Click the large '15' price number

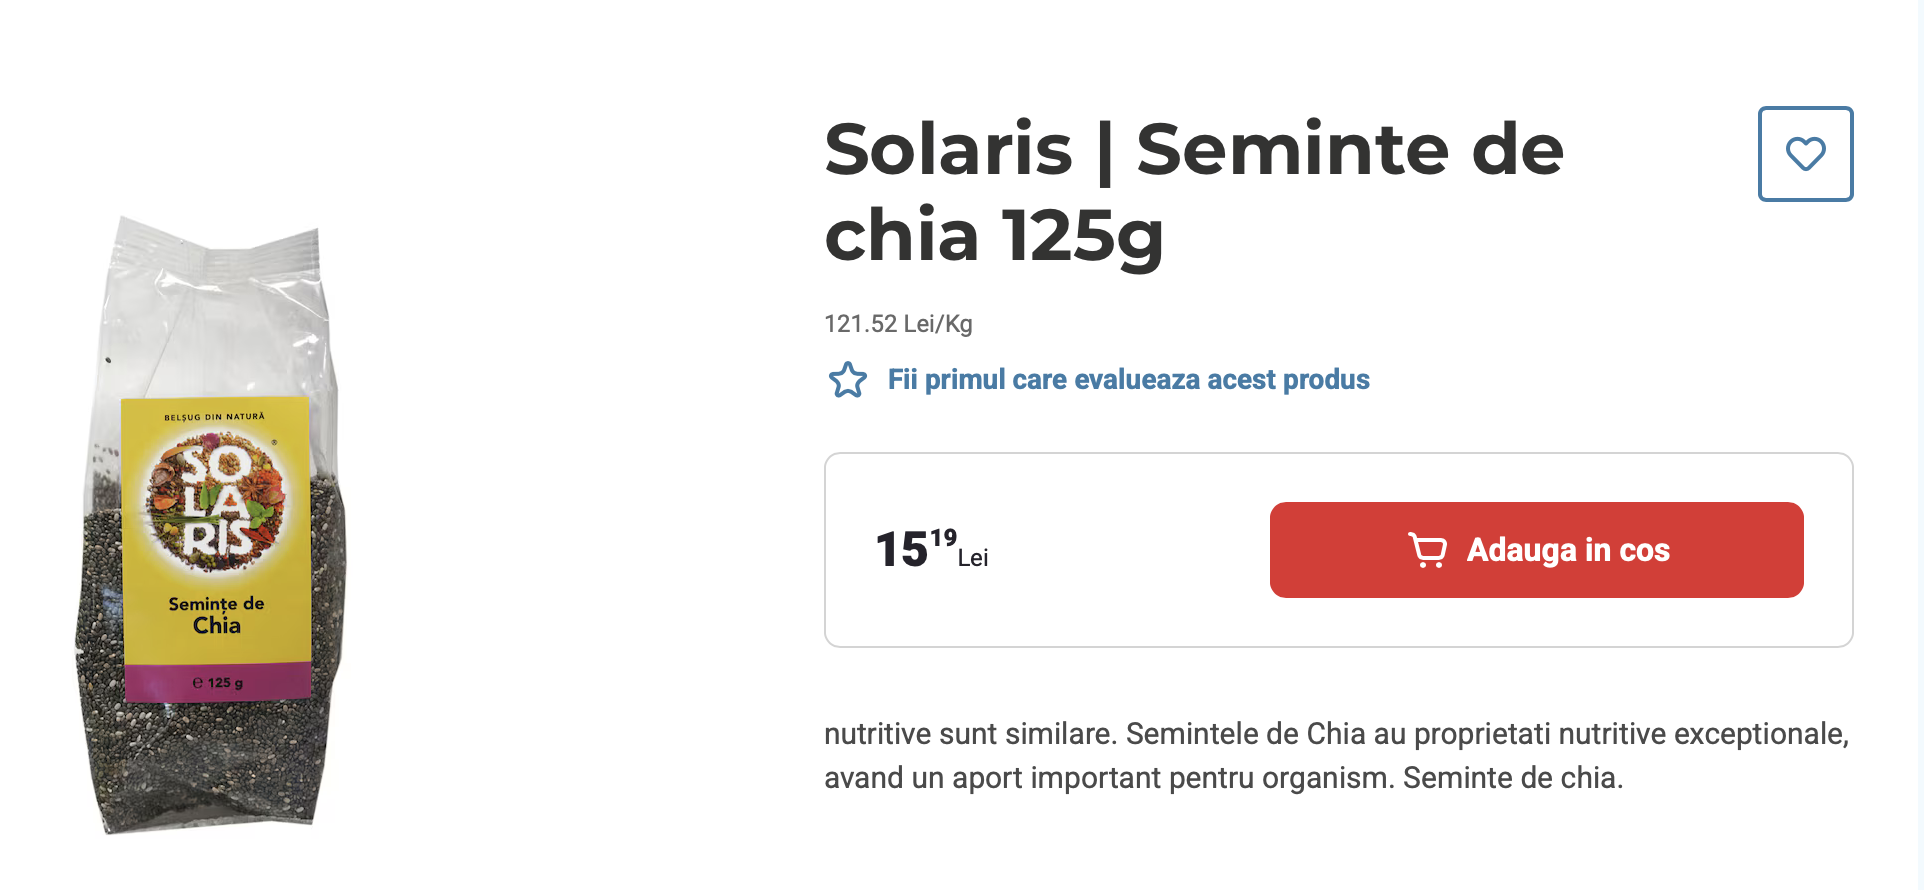click(902, 550)
